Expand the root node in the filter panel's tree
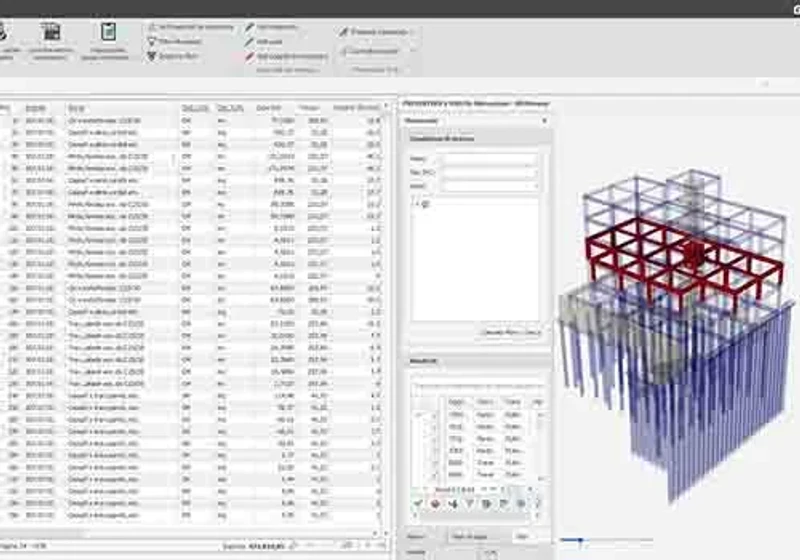The width and height of the screenshot is (800, 560). click(x=417, y=203)
